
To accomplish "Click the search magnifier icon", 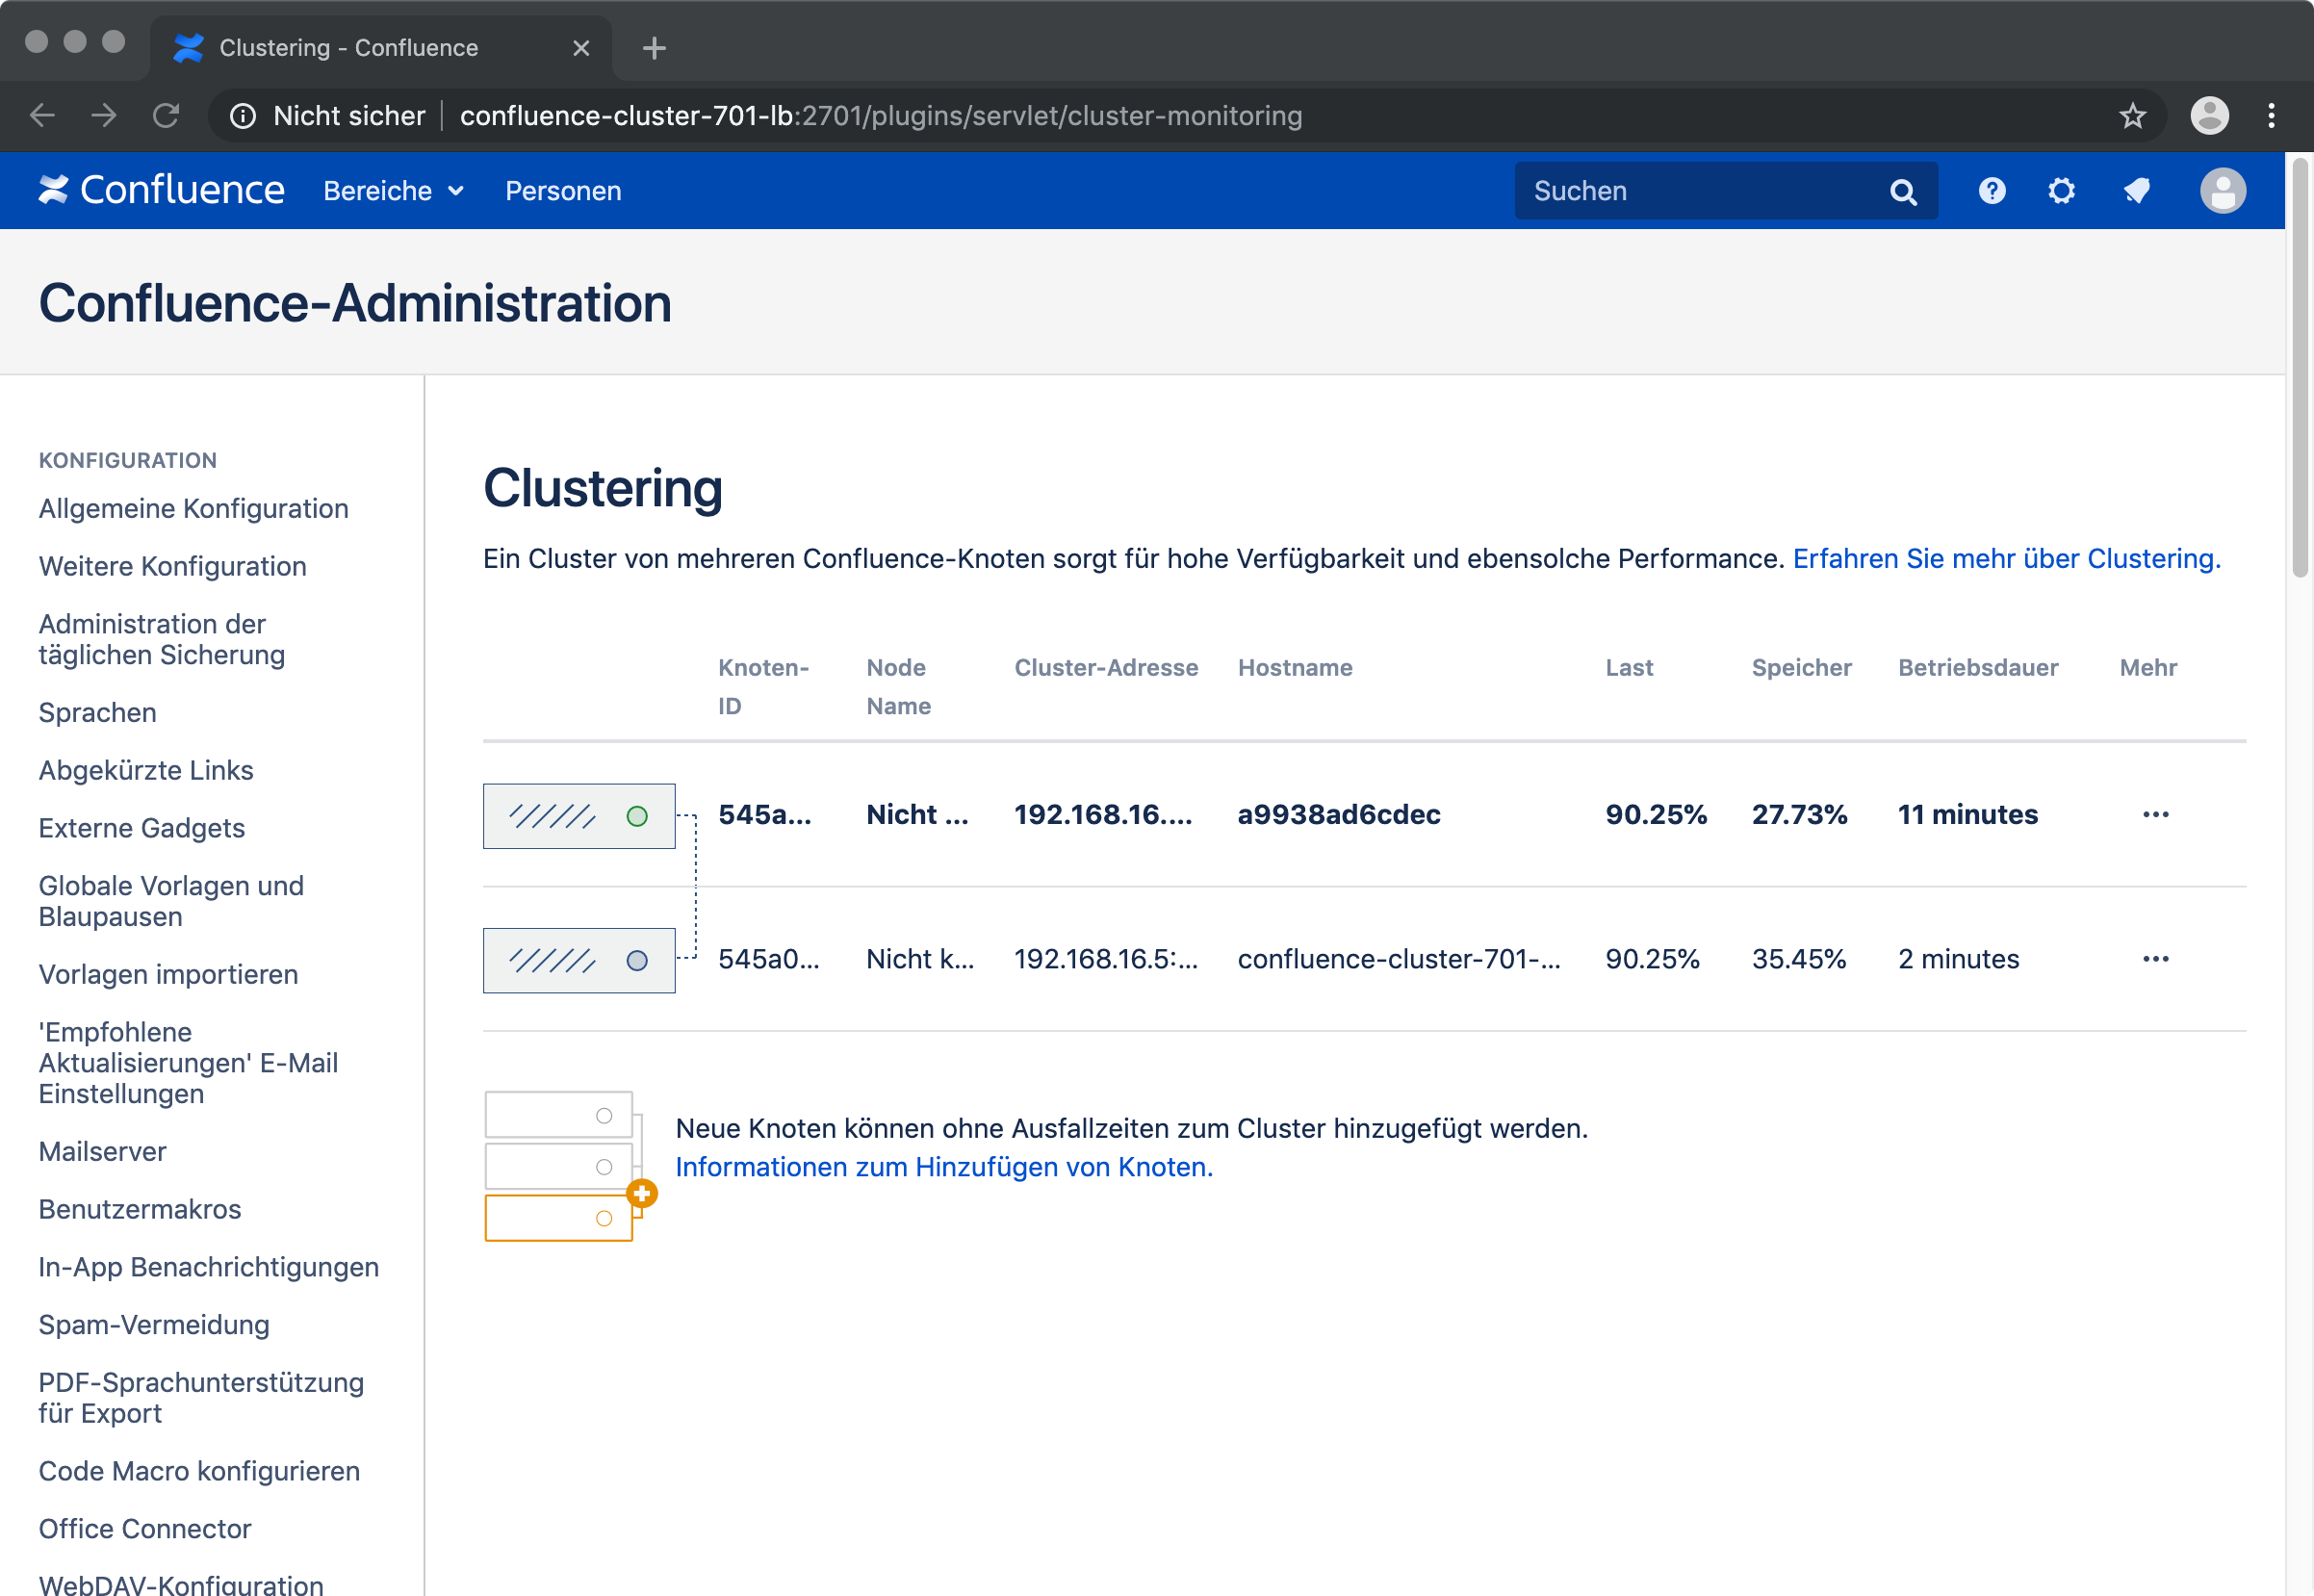I will (1904, 191).
